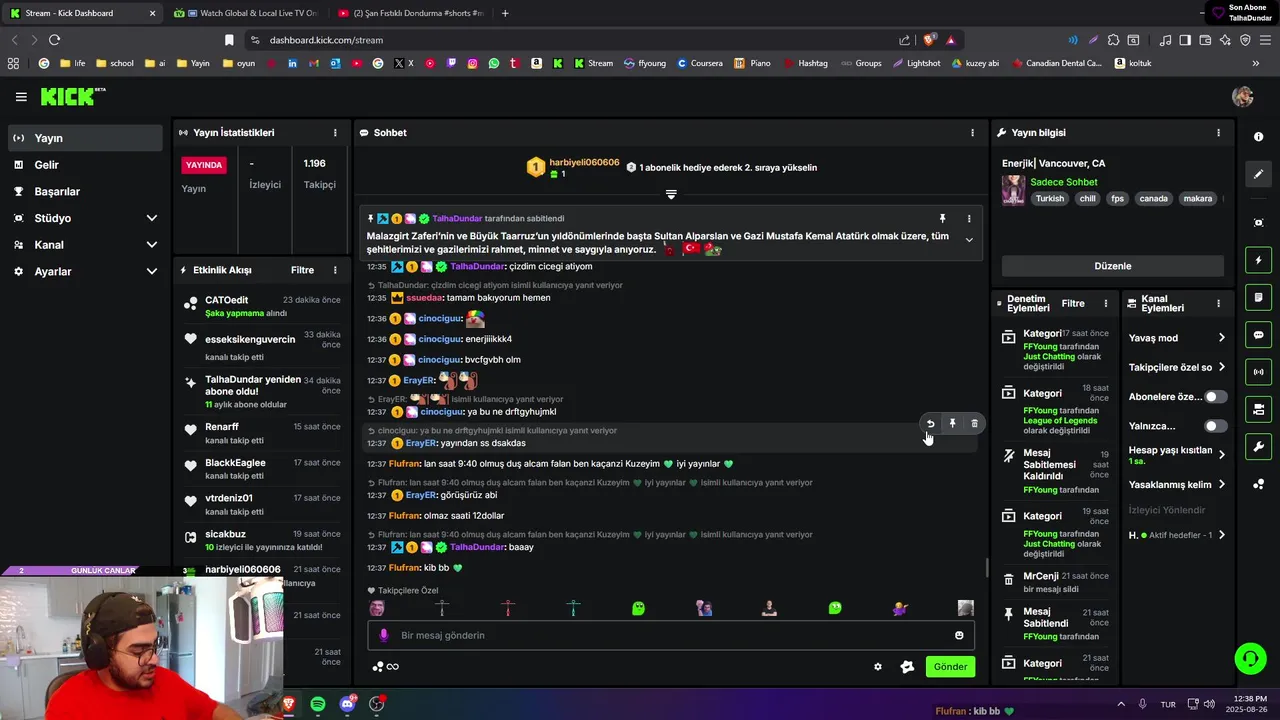Open Yayın bilgisi panel three-dot menu
The width and height of the screenshot is (1280, 720).
1218,133
